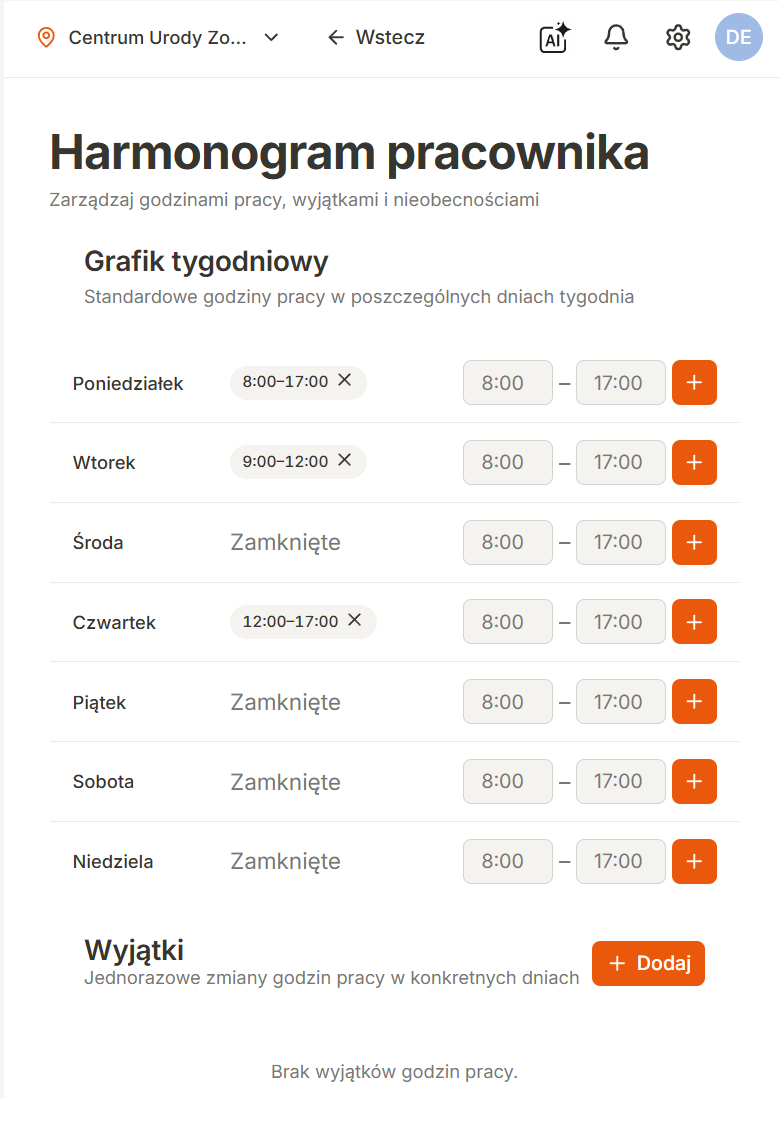779x1123 pixels.
Task: Click the Czwartek start time field
Action: 507,621
